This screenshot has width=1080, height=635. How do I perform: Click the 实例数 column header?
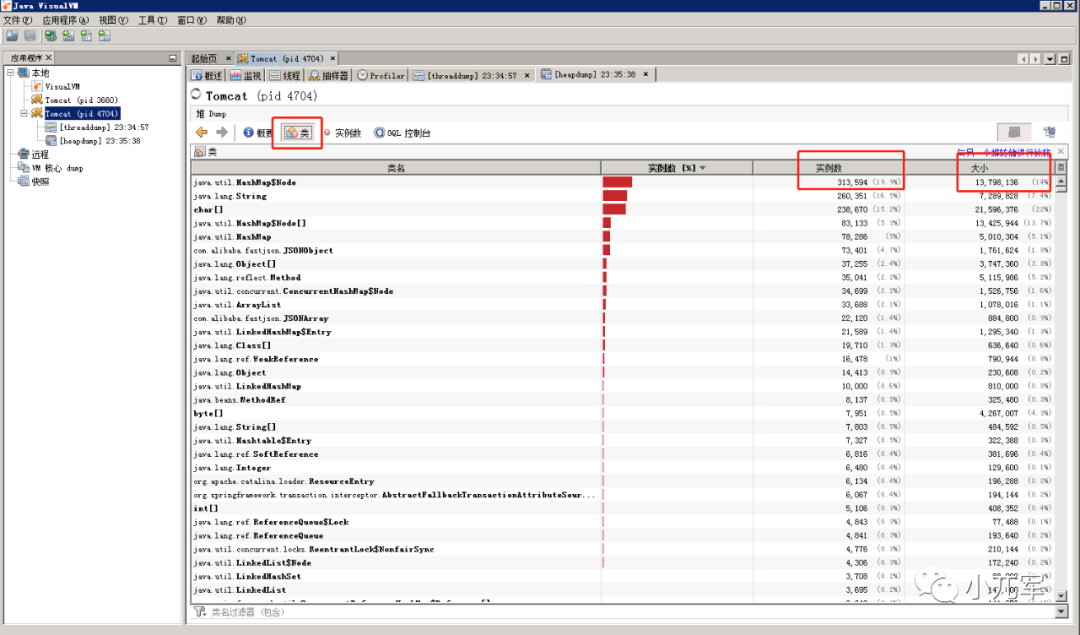829,167
